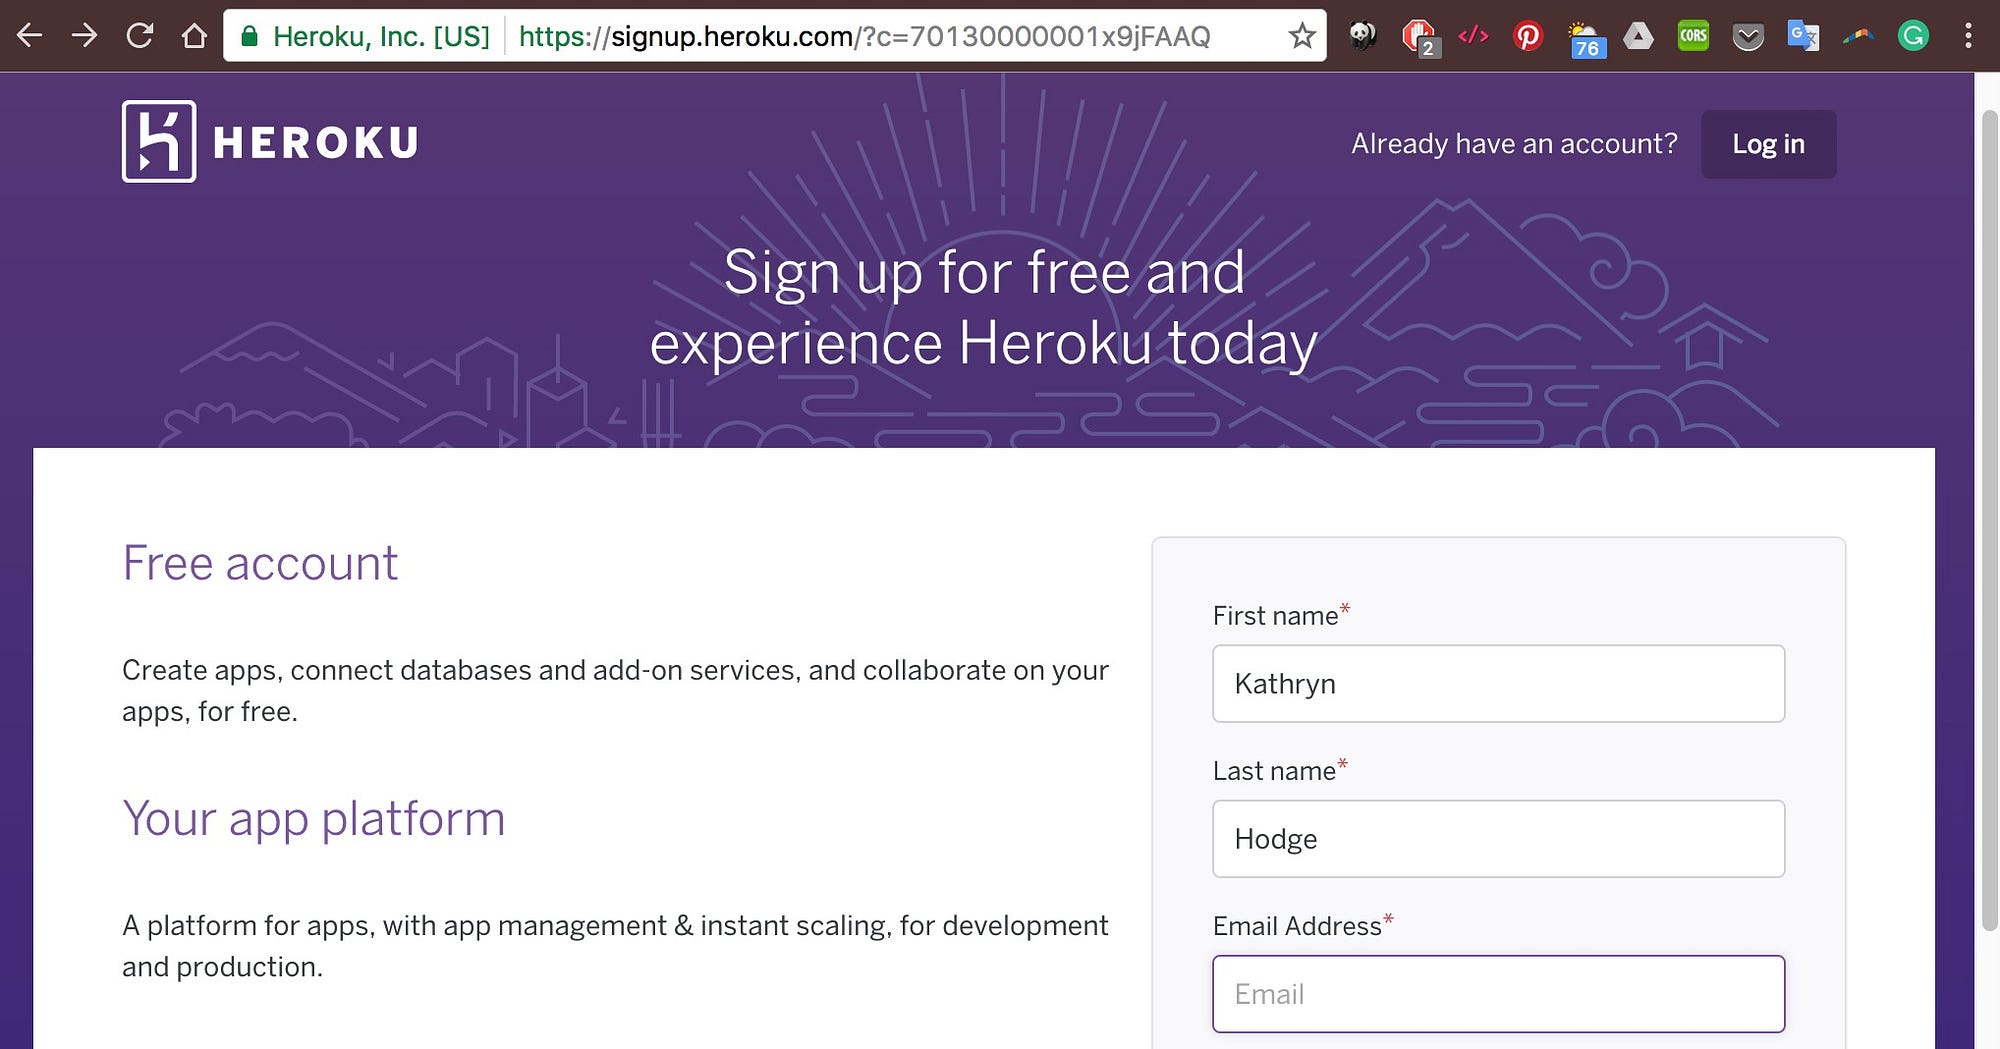Click the "Your app platform" heading
The image size is (2000, 1049).
pos(314,819)
